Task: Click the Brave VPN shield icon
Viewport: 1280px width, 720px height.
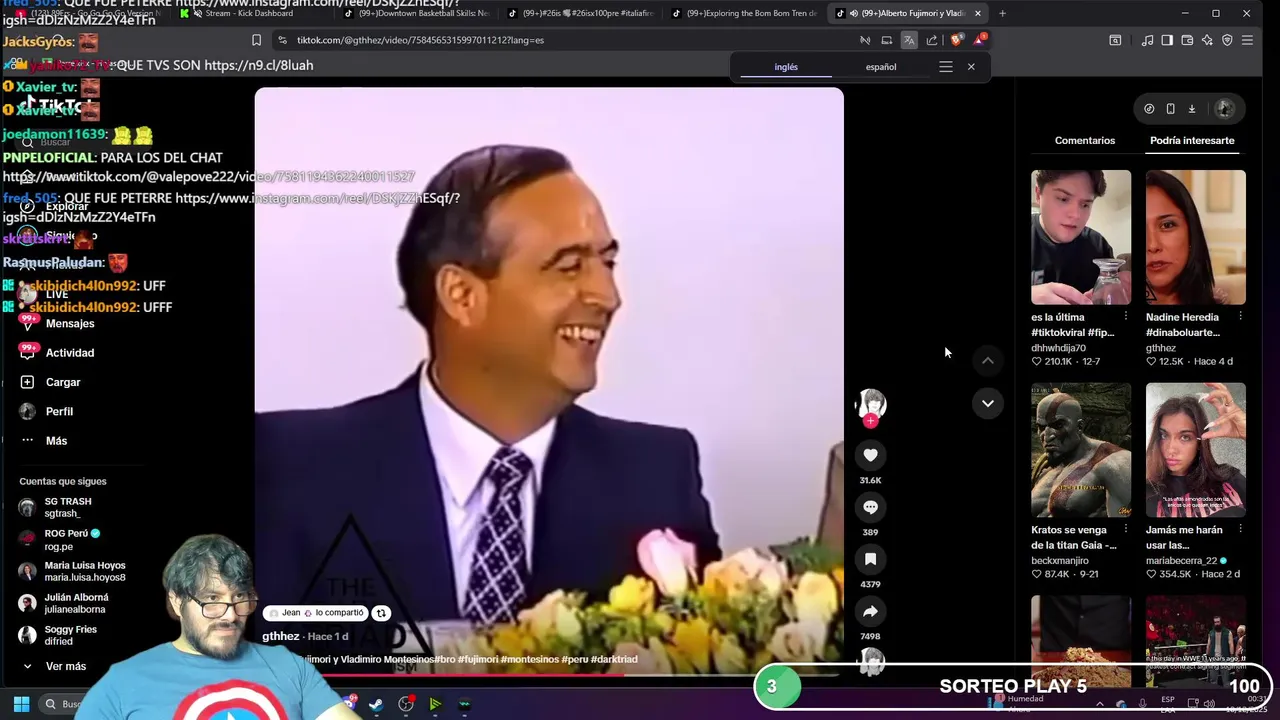Action: 1227,40
